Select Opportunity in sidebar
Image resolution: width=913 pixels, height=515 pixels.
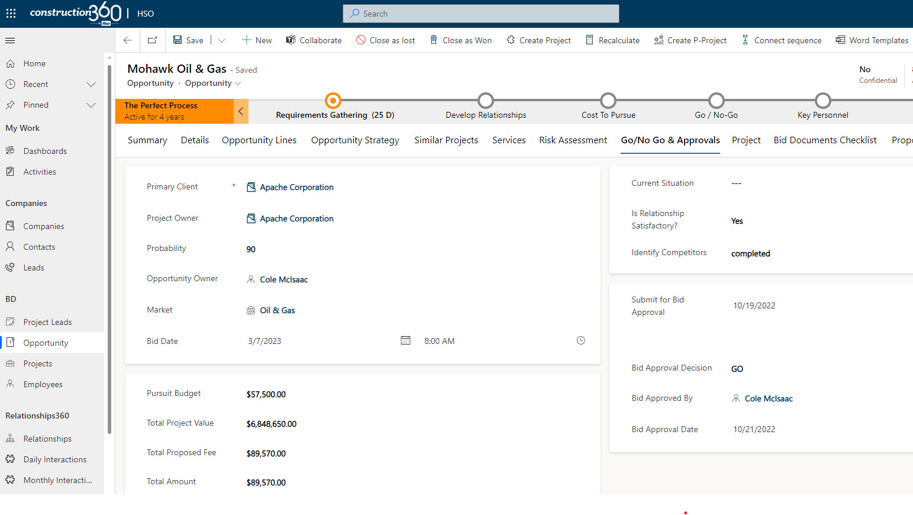(x=45, y=343)
